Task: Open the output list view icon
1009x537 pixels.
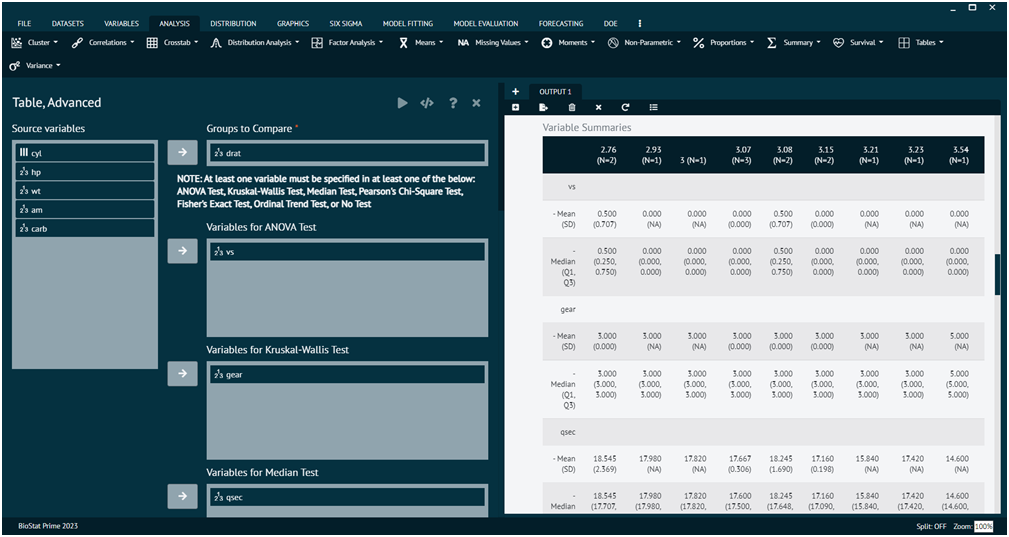Action: point(653,107)
